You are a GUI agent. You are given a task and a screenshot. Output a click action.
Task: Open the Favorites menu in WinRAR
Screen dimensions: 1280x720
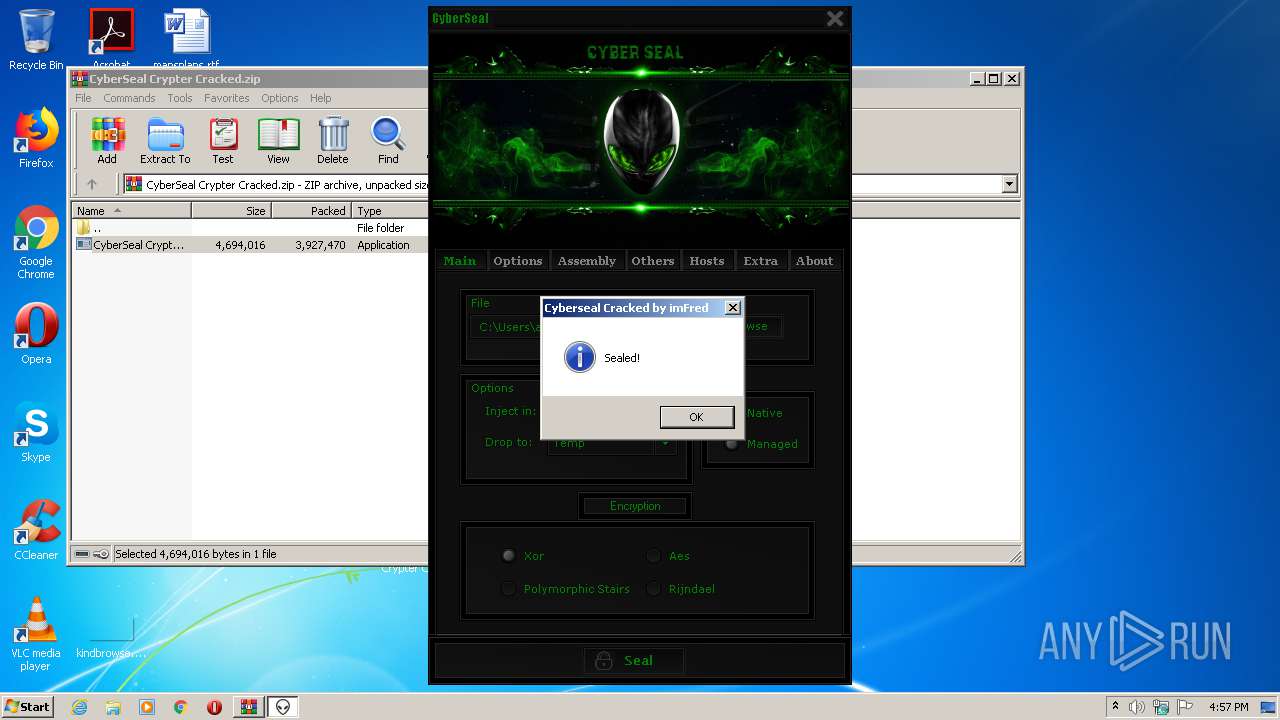click(227, 98)
